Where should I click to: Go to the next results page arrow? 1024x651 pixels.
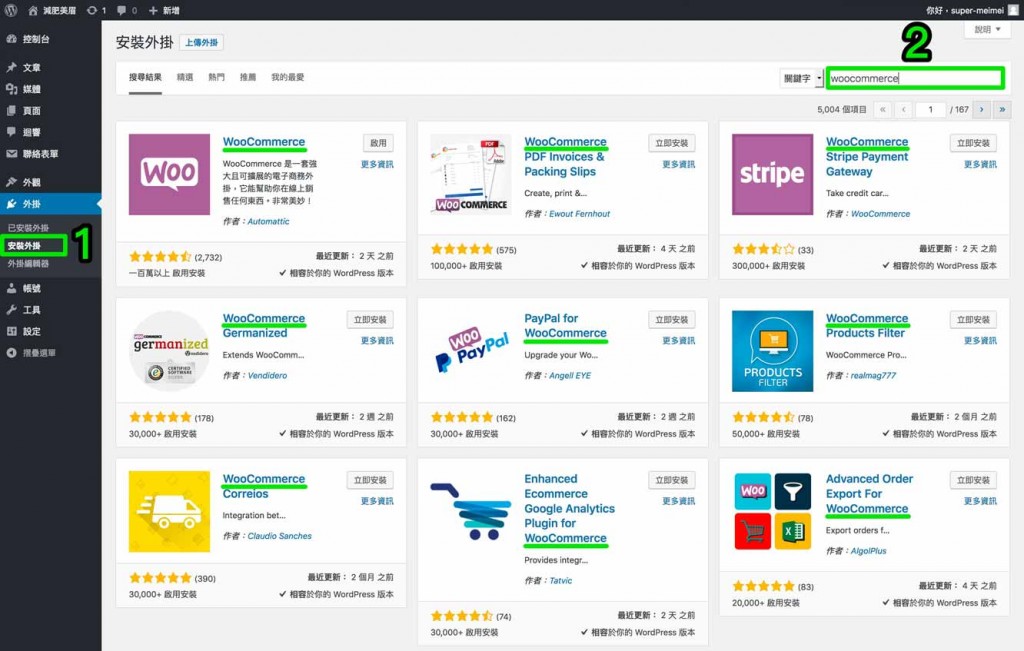[982, 110]
